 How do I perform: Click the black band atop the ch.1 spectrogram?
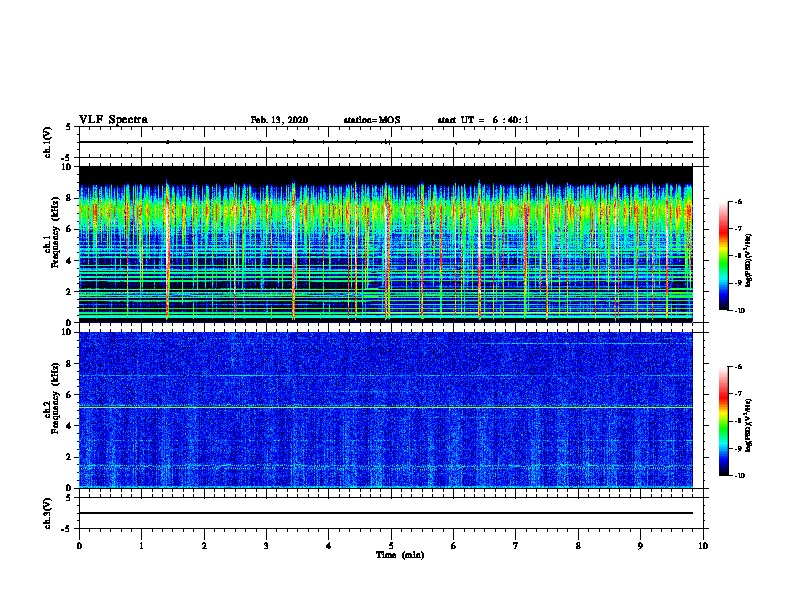(x=385, y=174)
